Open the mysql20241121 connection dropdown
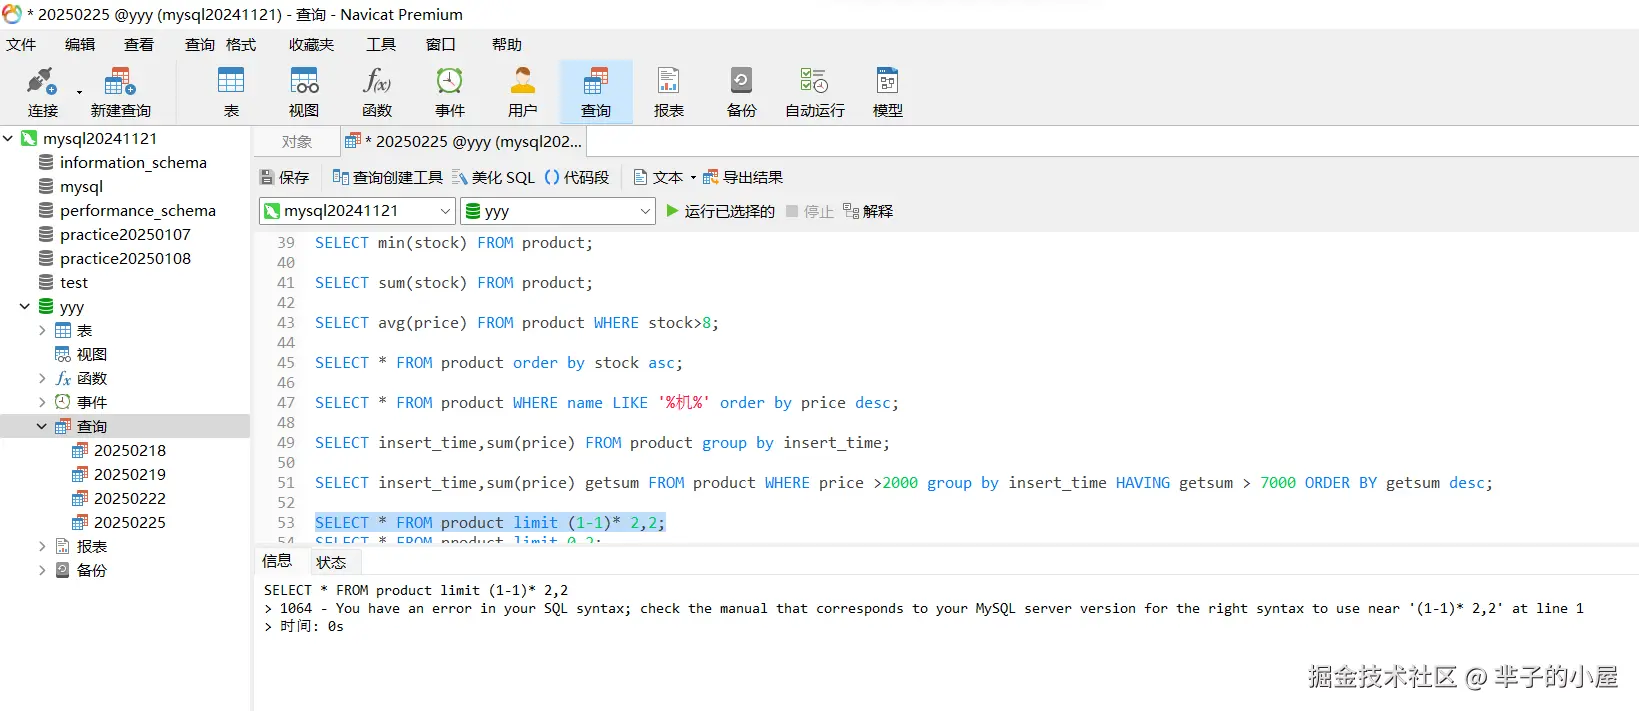This screenshot has height=711, width=1639. [x=357, y=211]
